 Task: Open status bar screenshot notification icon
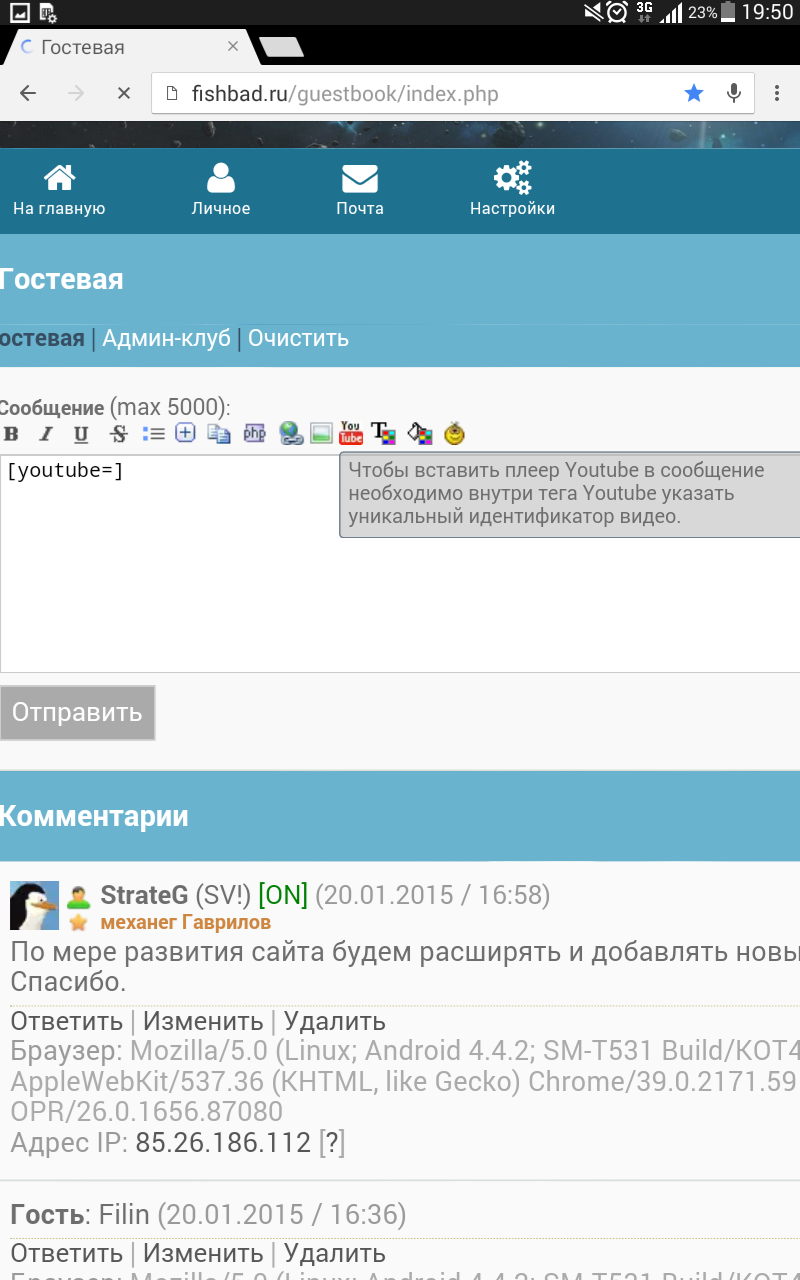pyautogui.click(x=19, y=12)
